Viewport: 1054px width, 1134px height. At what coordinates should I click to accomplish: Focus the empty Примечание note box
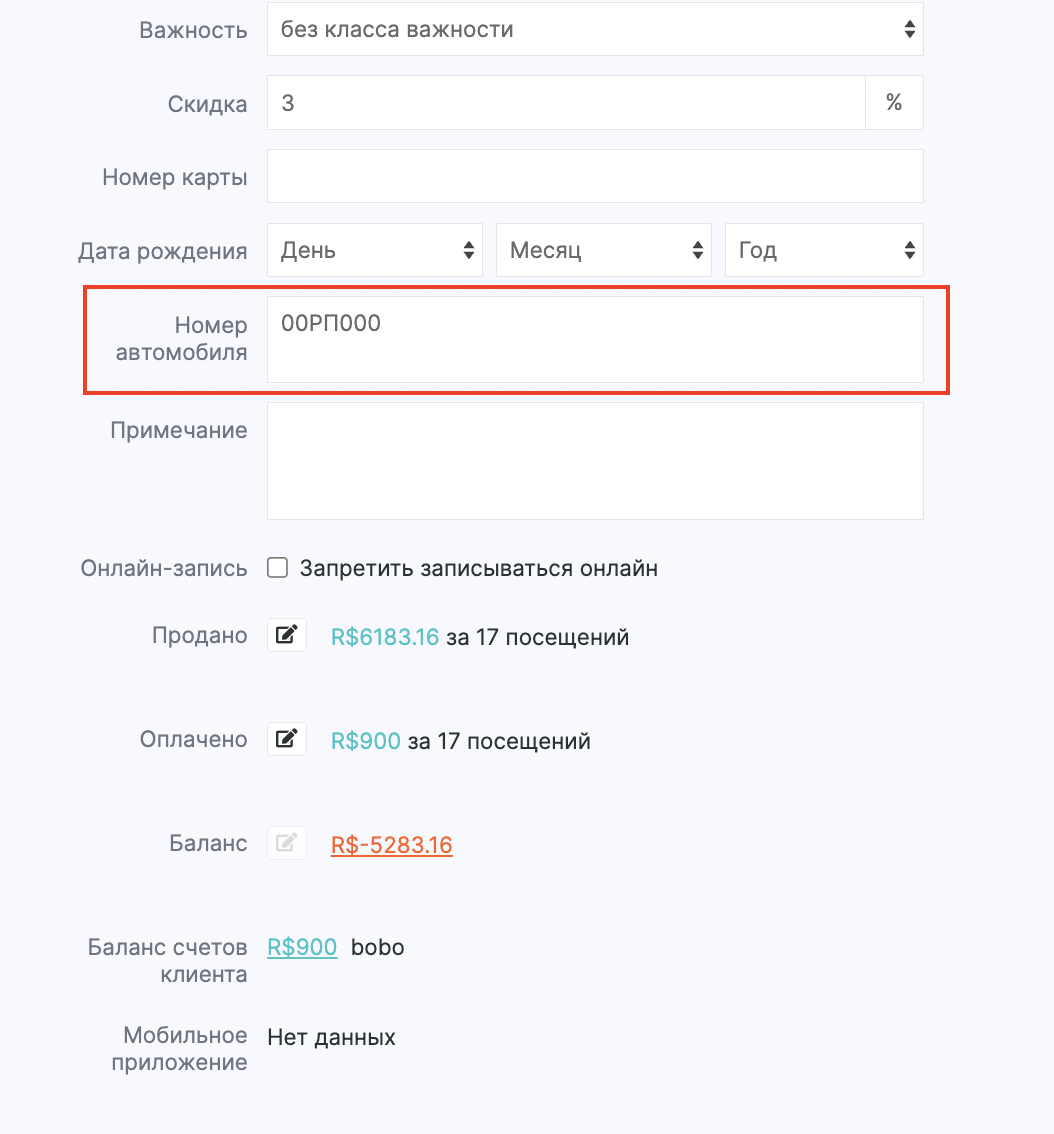click(594, 461)
